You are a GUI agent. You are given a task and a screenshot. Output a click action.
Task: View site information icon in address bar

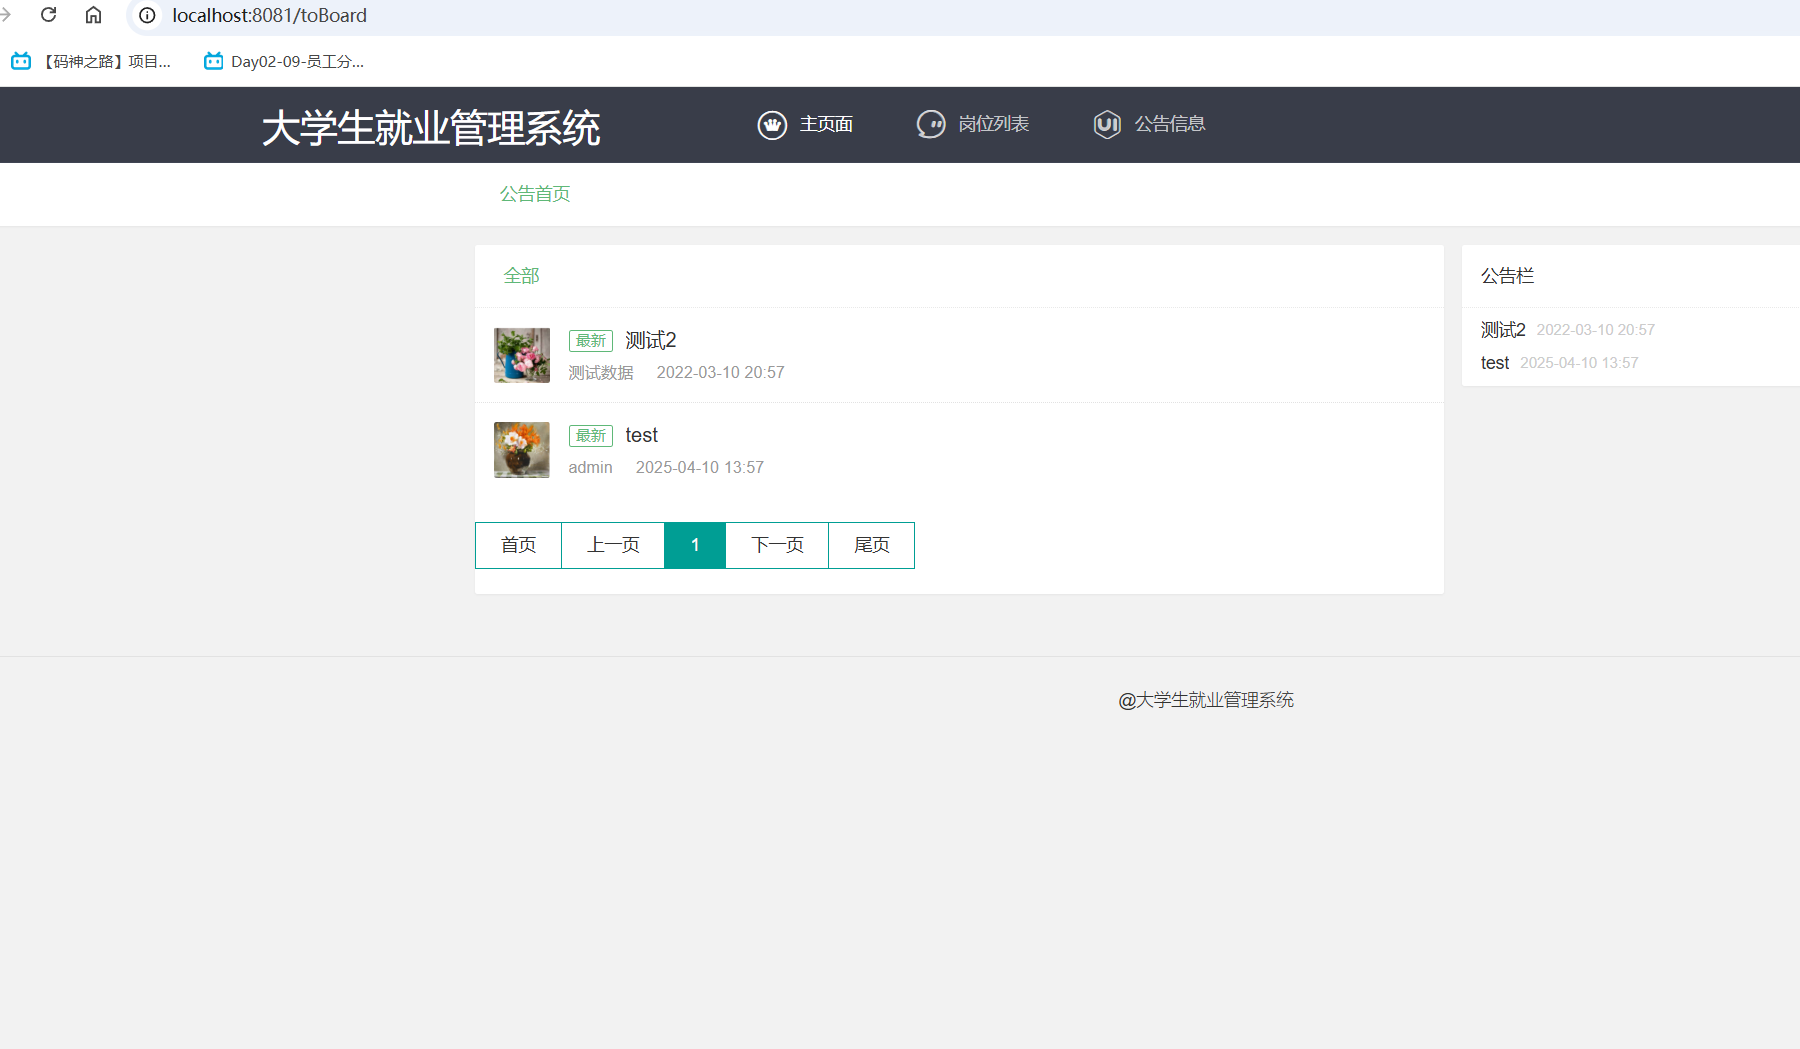point(147,15)
